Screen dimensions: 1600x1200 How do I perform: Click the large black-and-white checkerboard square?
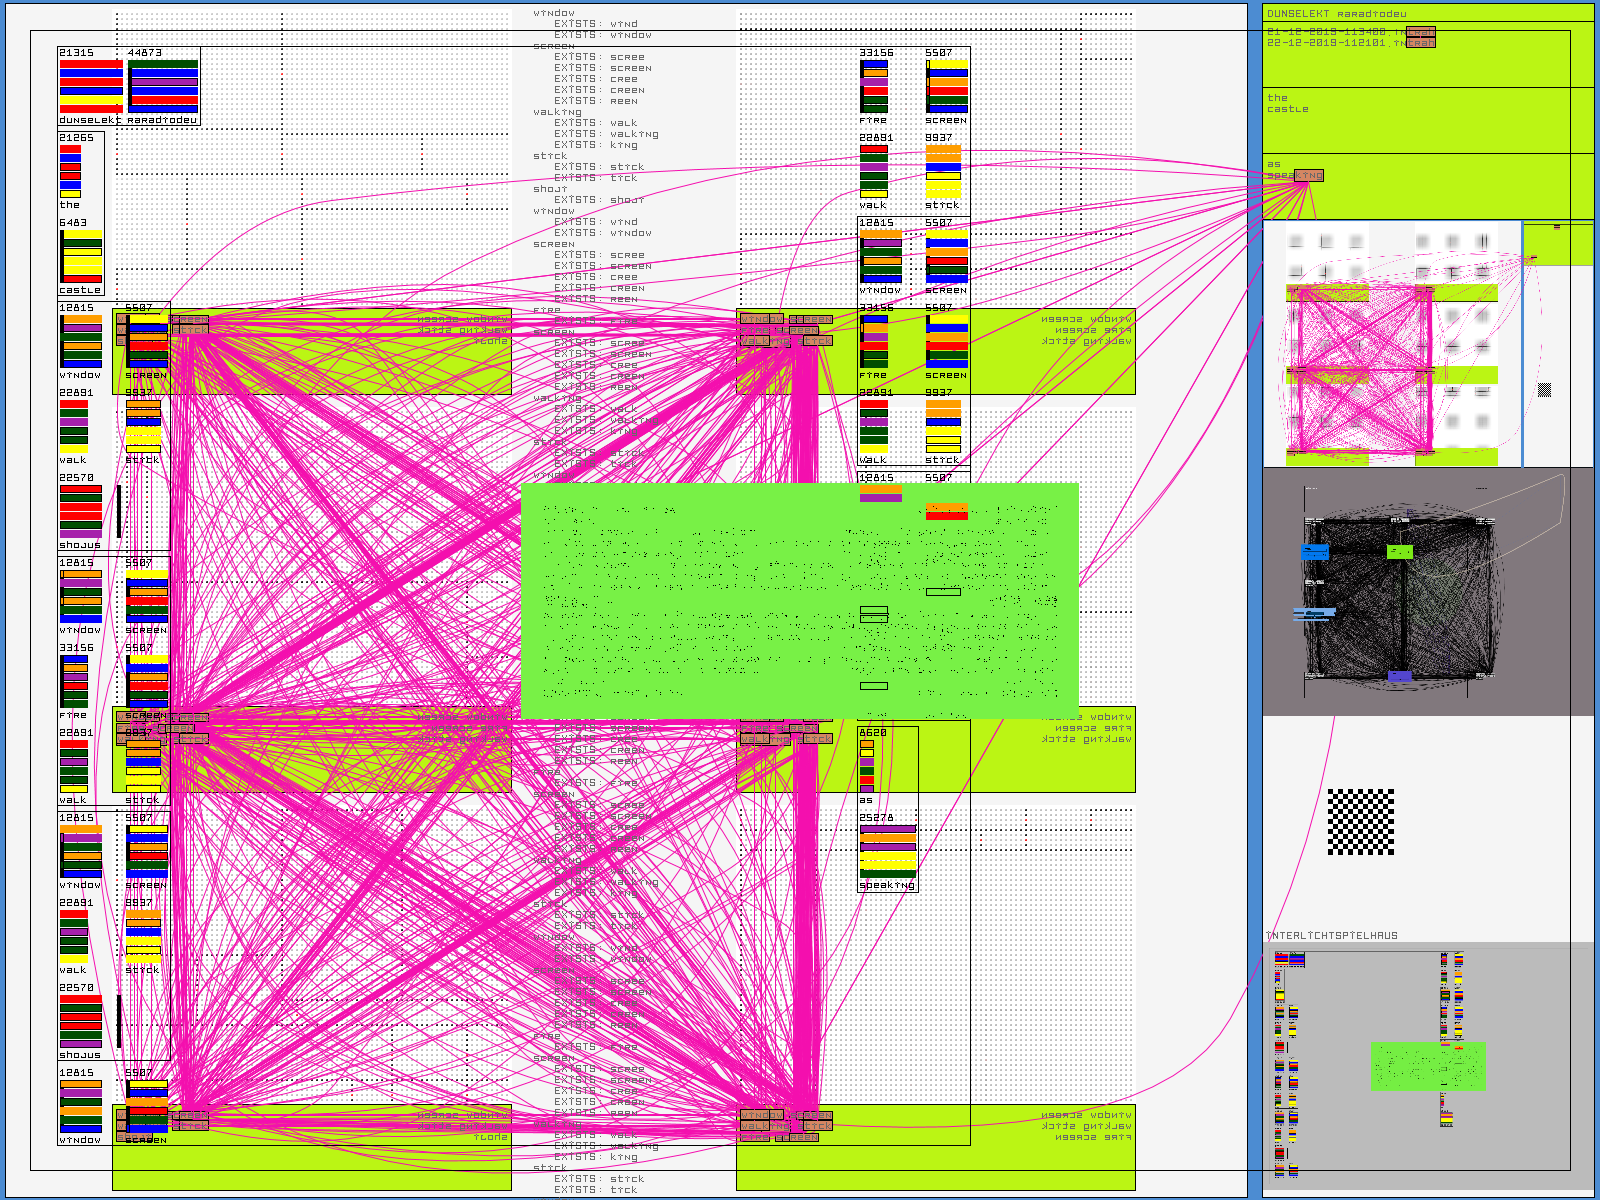point(1360,822)
